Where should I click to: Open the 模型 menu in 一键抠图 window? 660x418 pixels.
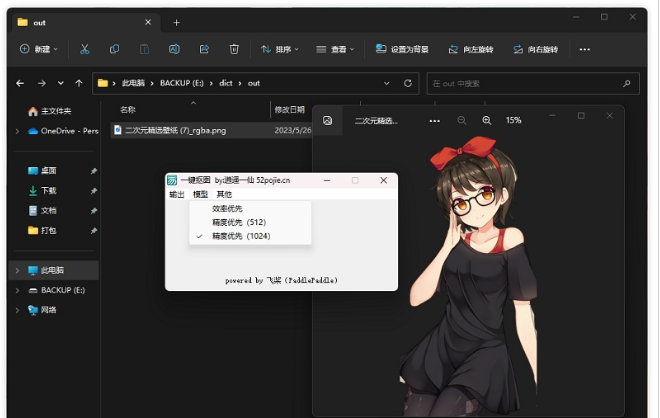pos(200,194)
